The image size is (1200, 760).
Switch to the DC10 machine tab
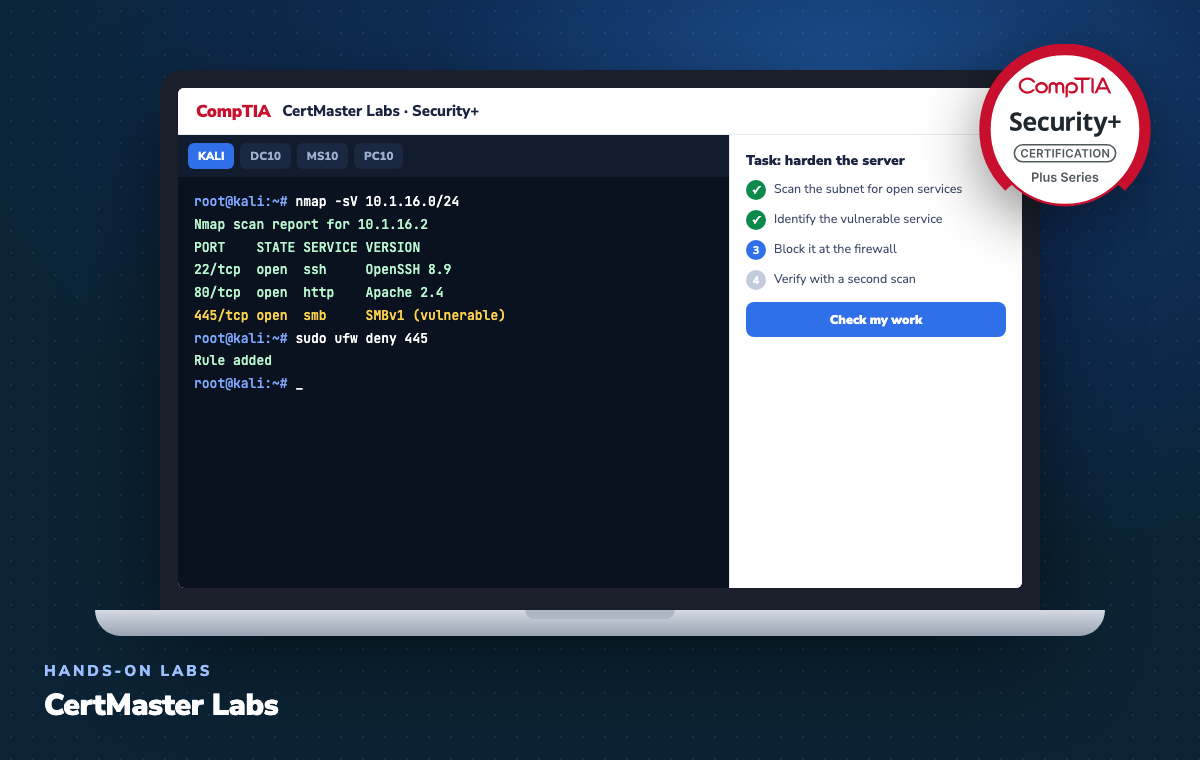[x=265, y=156]
